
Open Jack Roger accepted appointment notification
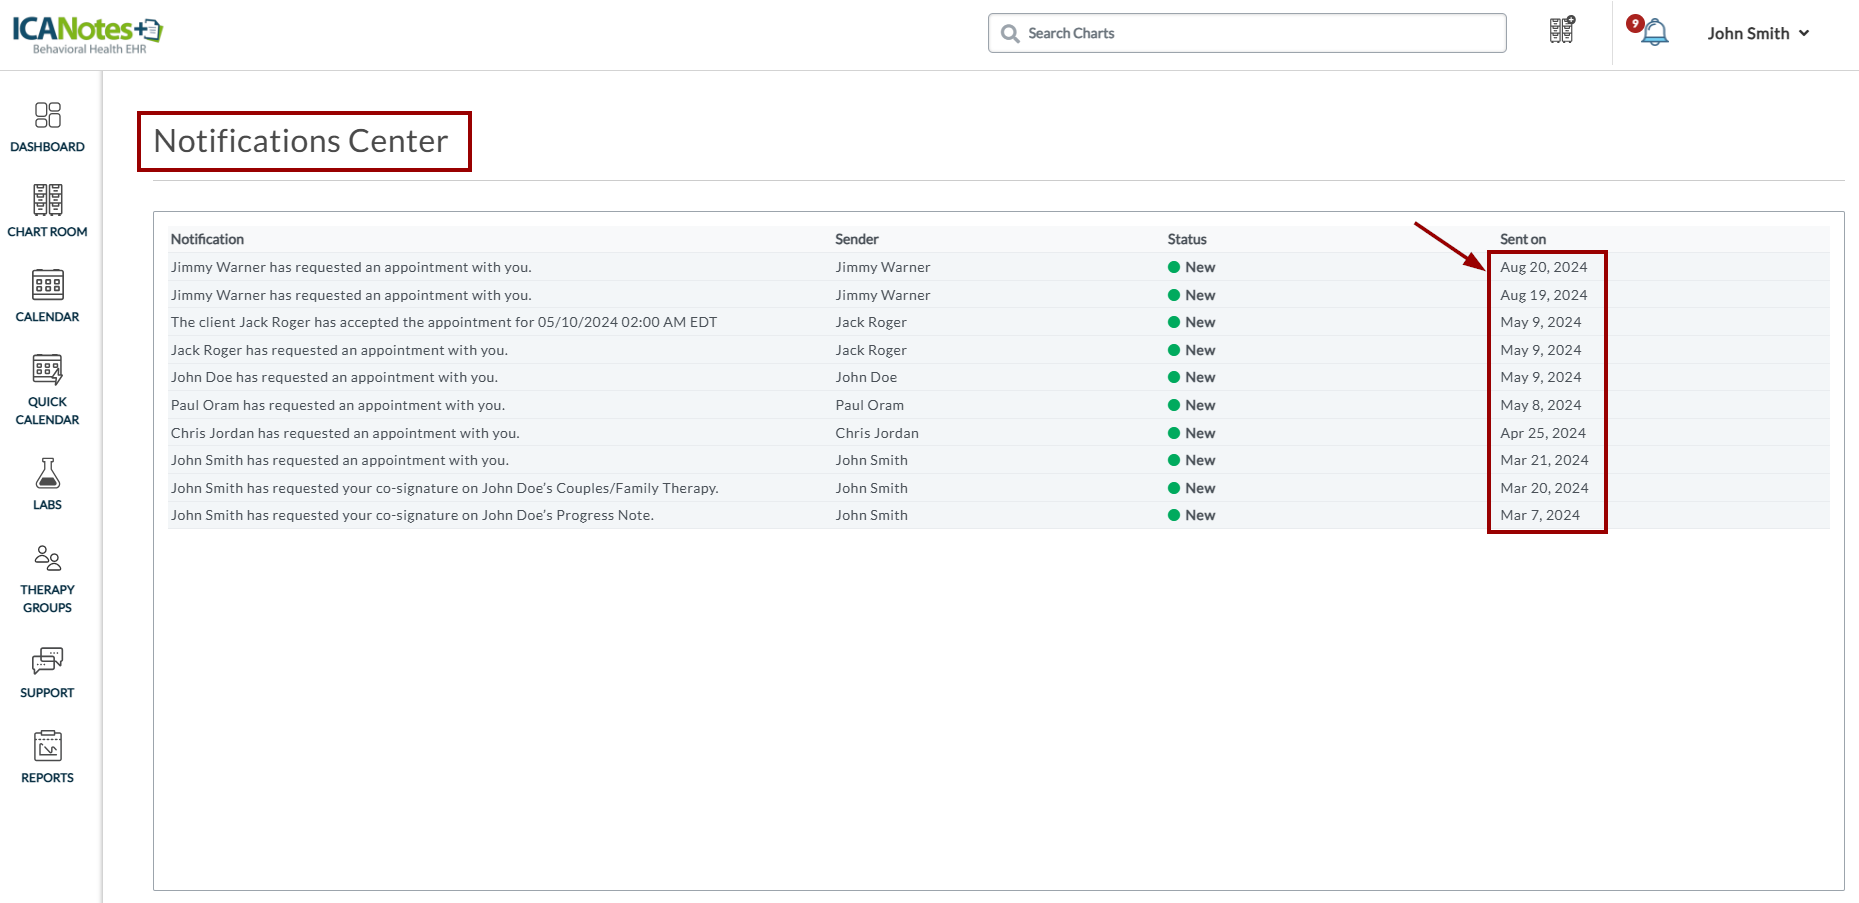coord(443,322)
